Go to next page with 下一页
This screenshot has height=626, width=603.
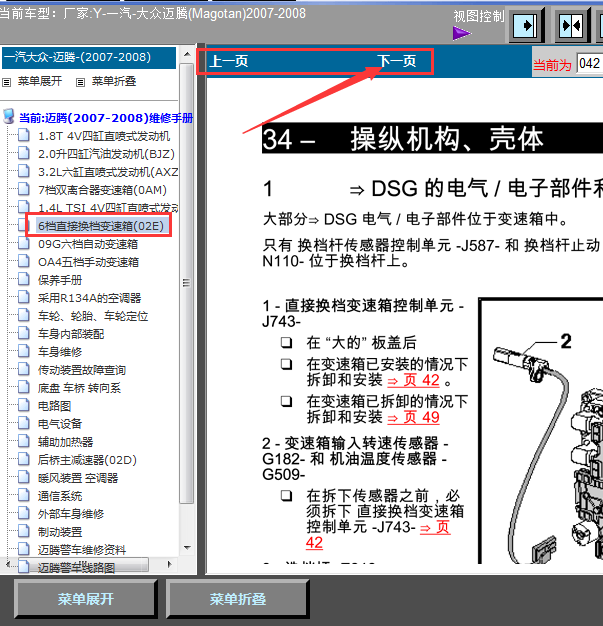pos(397,61)
